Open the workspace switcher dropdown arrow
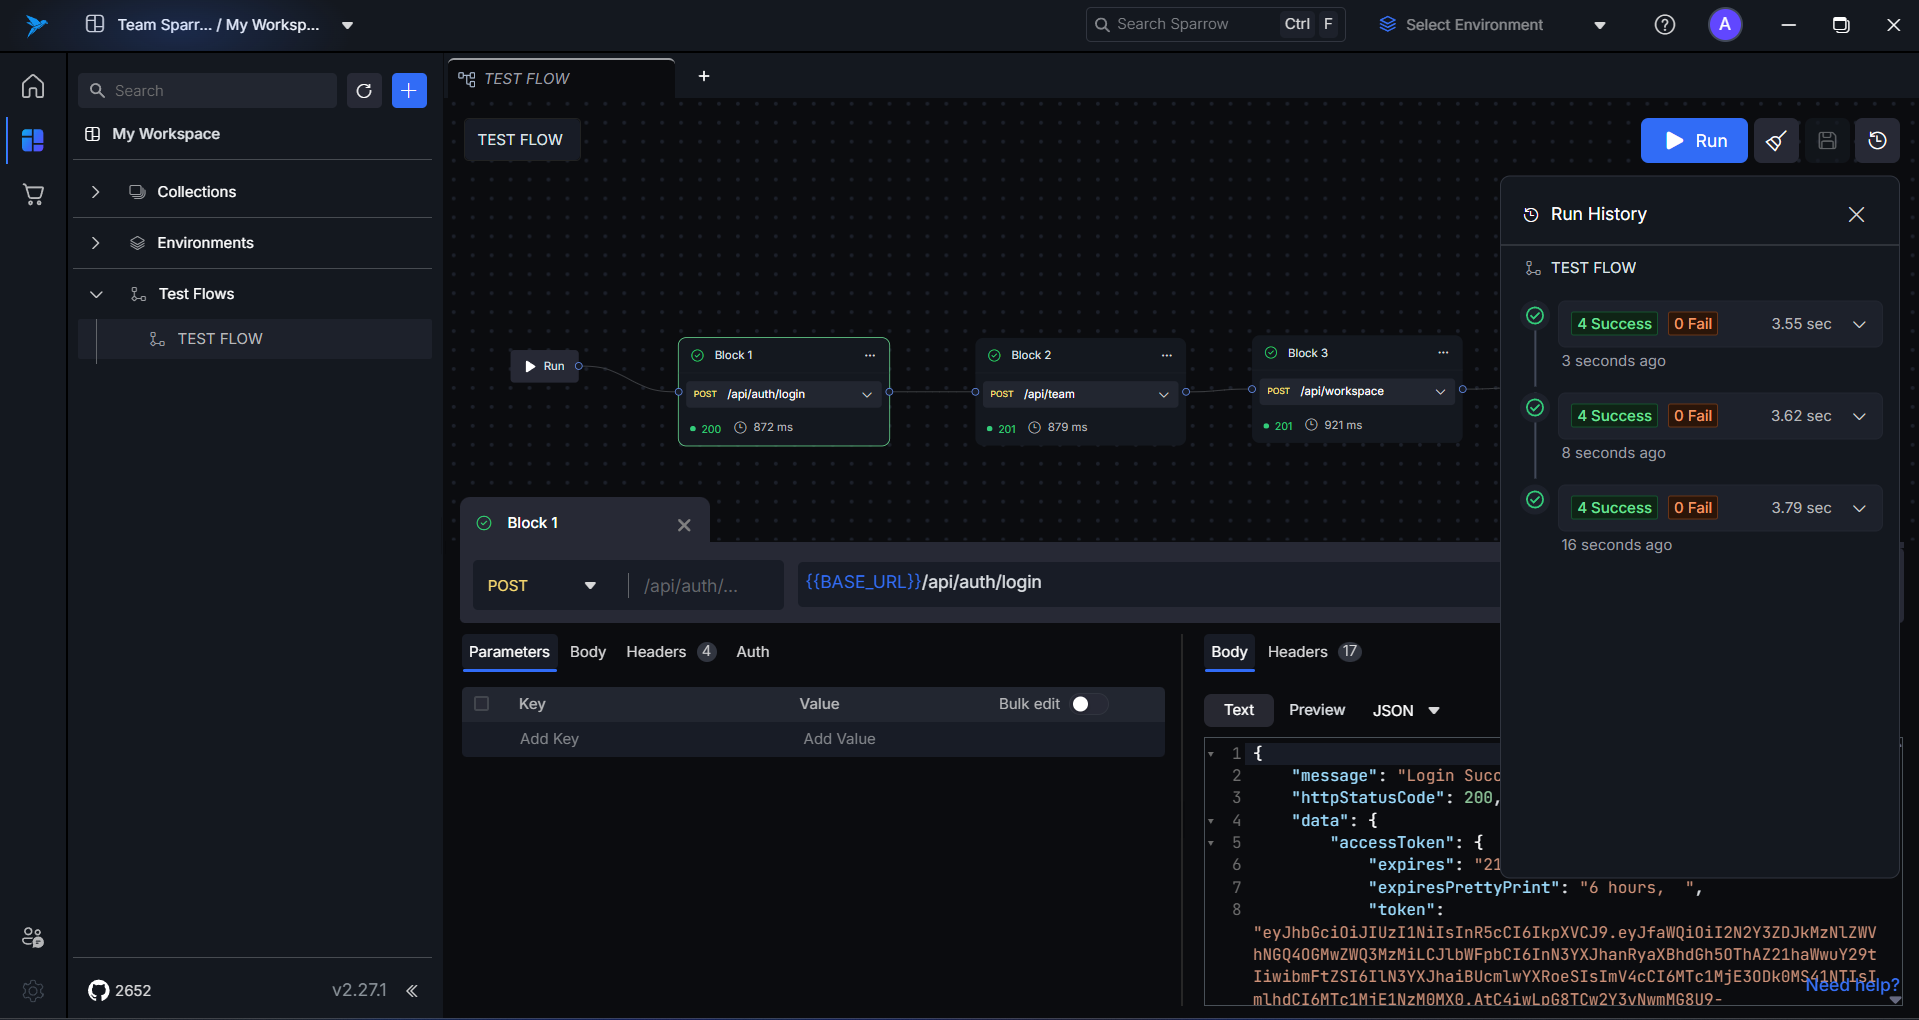The height and width of the screenshot is (1020, 1919). point(347,25)
